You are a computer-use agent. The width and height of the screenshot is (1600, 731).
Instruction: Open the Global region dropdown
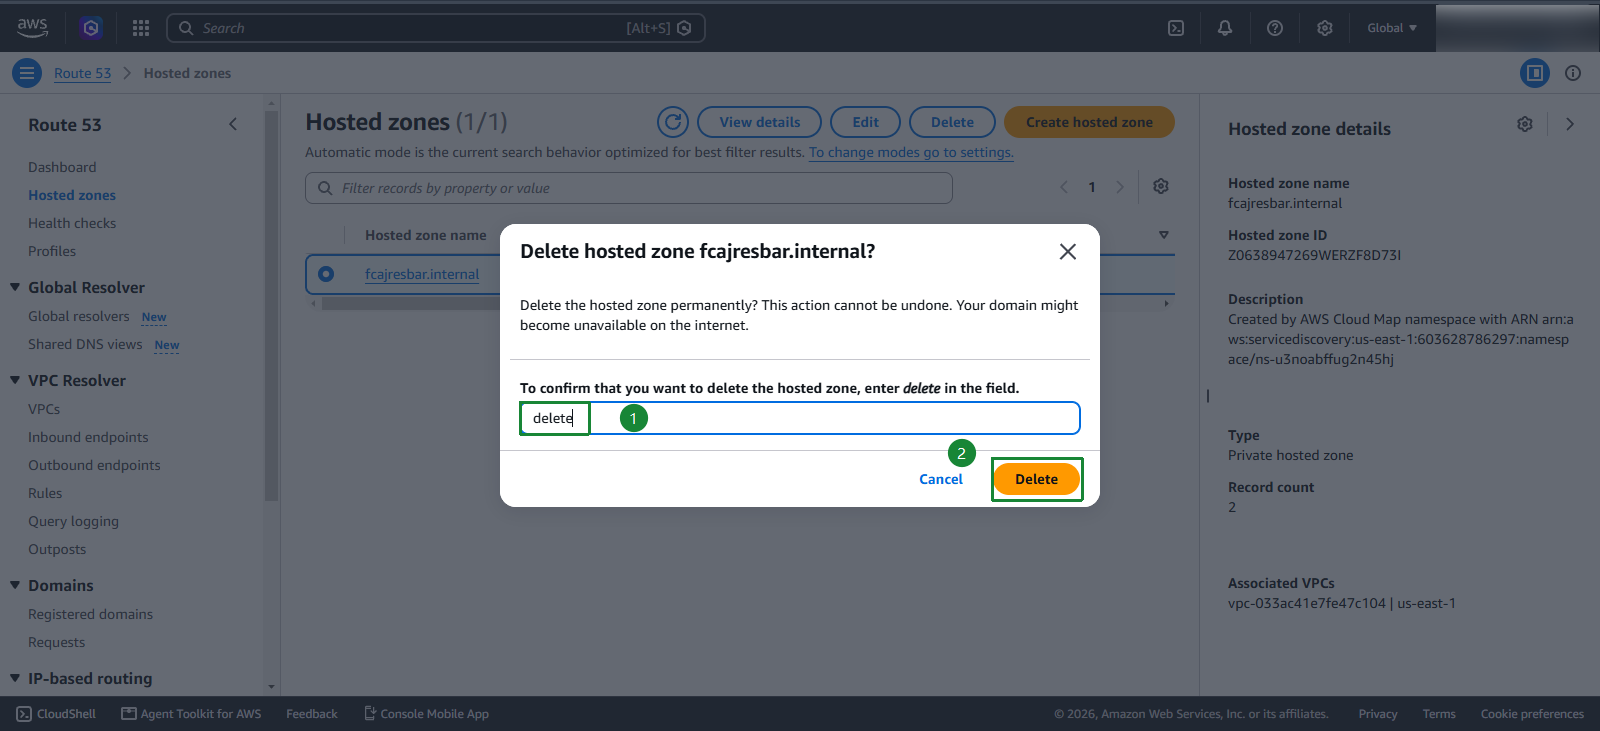point(1392,28)
